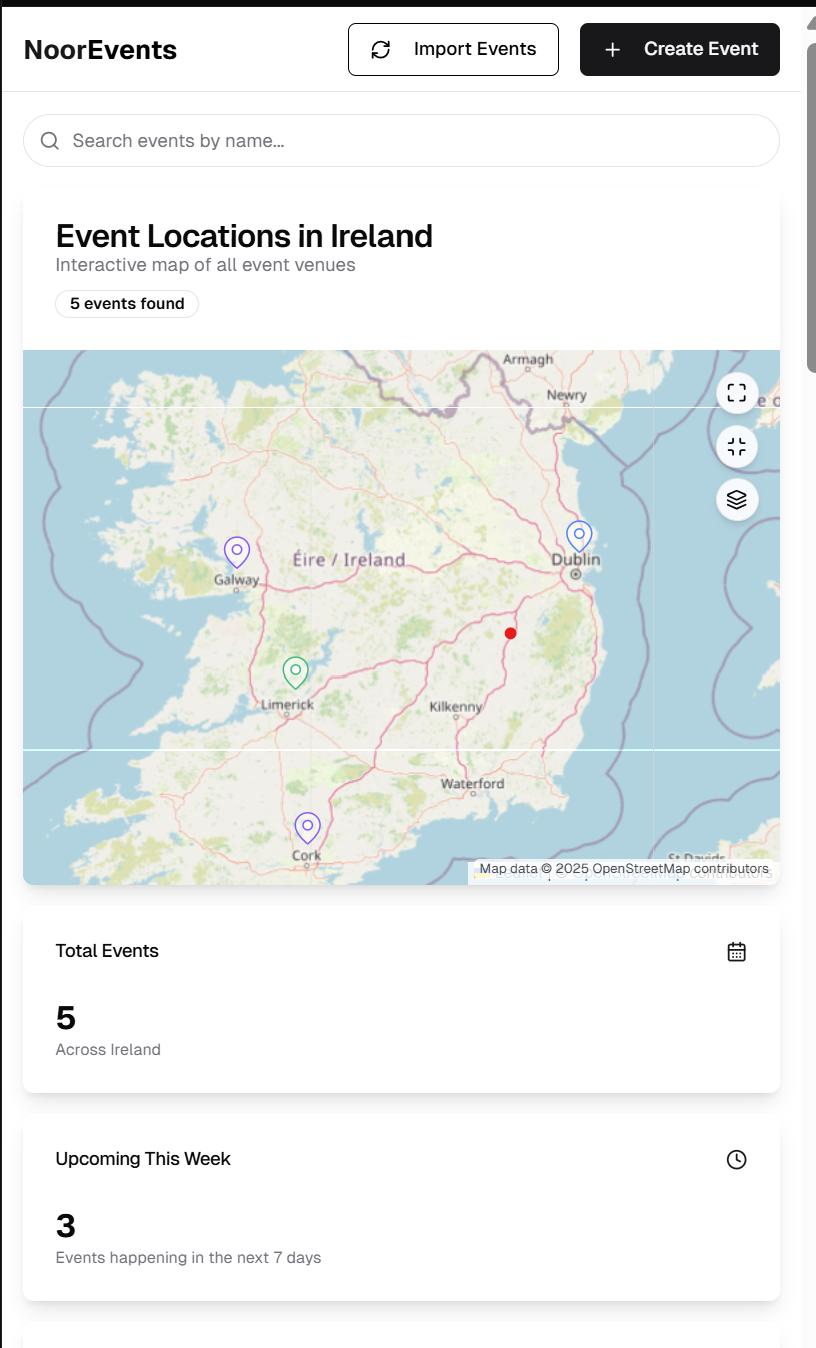Select the Dublin event pin
Screen dimensions: 816x1348
tap(579, 536)
